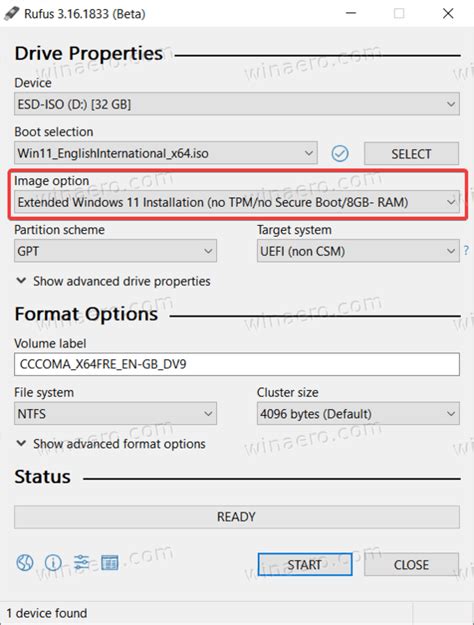Click the '1 device found' status text
The image size is (474, 625).
coord(47,613)
